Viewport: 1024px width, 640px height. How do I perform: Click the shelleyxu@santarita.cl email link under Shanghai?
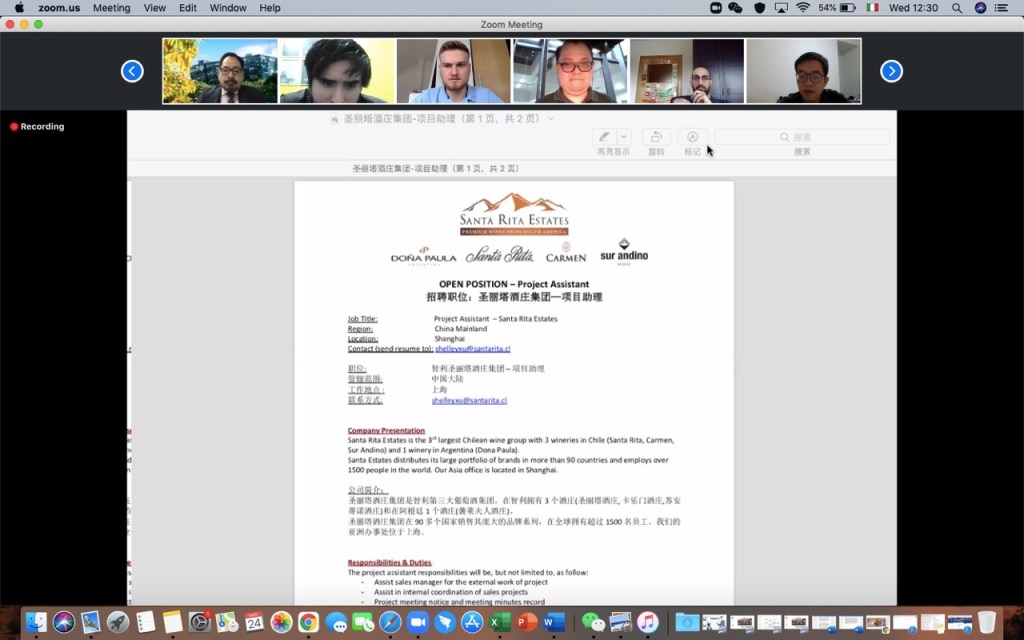coord(472,349)
